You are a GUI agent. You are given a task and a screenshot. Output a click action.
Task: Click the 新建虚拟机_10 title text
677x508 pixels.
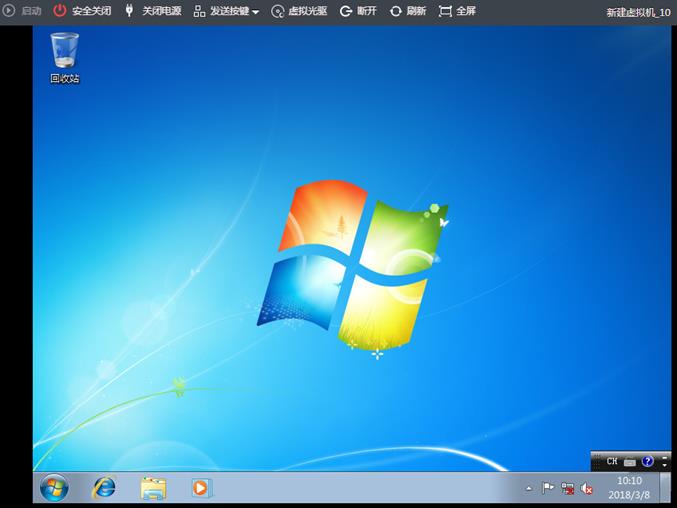tap(638, 13)
